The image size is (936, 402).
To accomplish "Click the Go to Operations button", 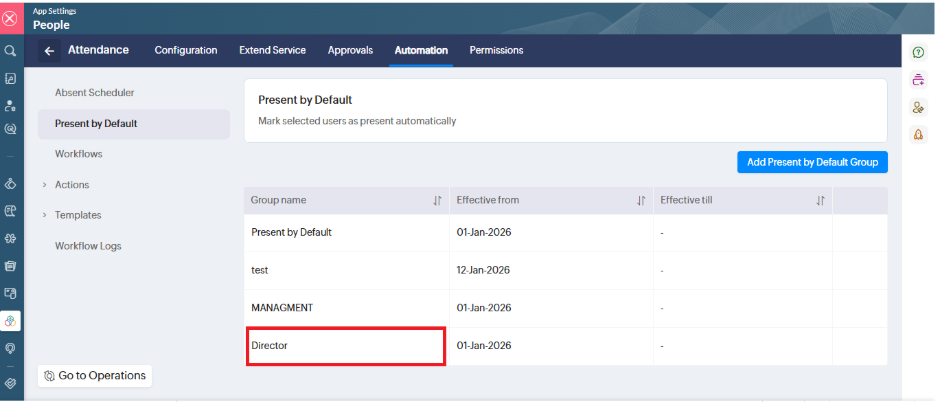I will point(94,376).
